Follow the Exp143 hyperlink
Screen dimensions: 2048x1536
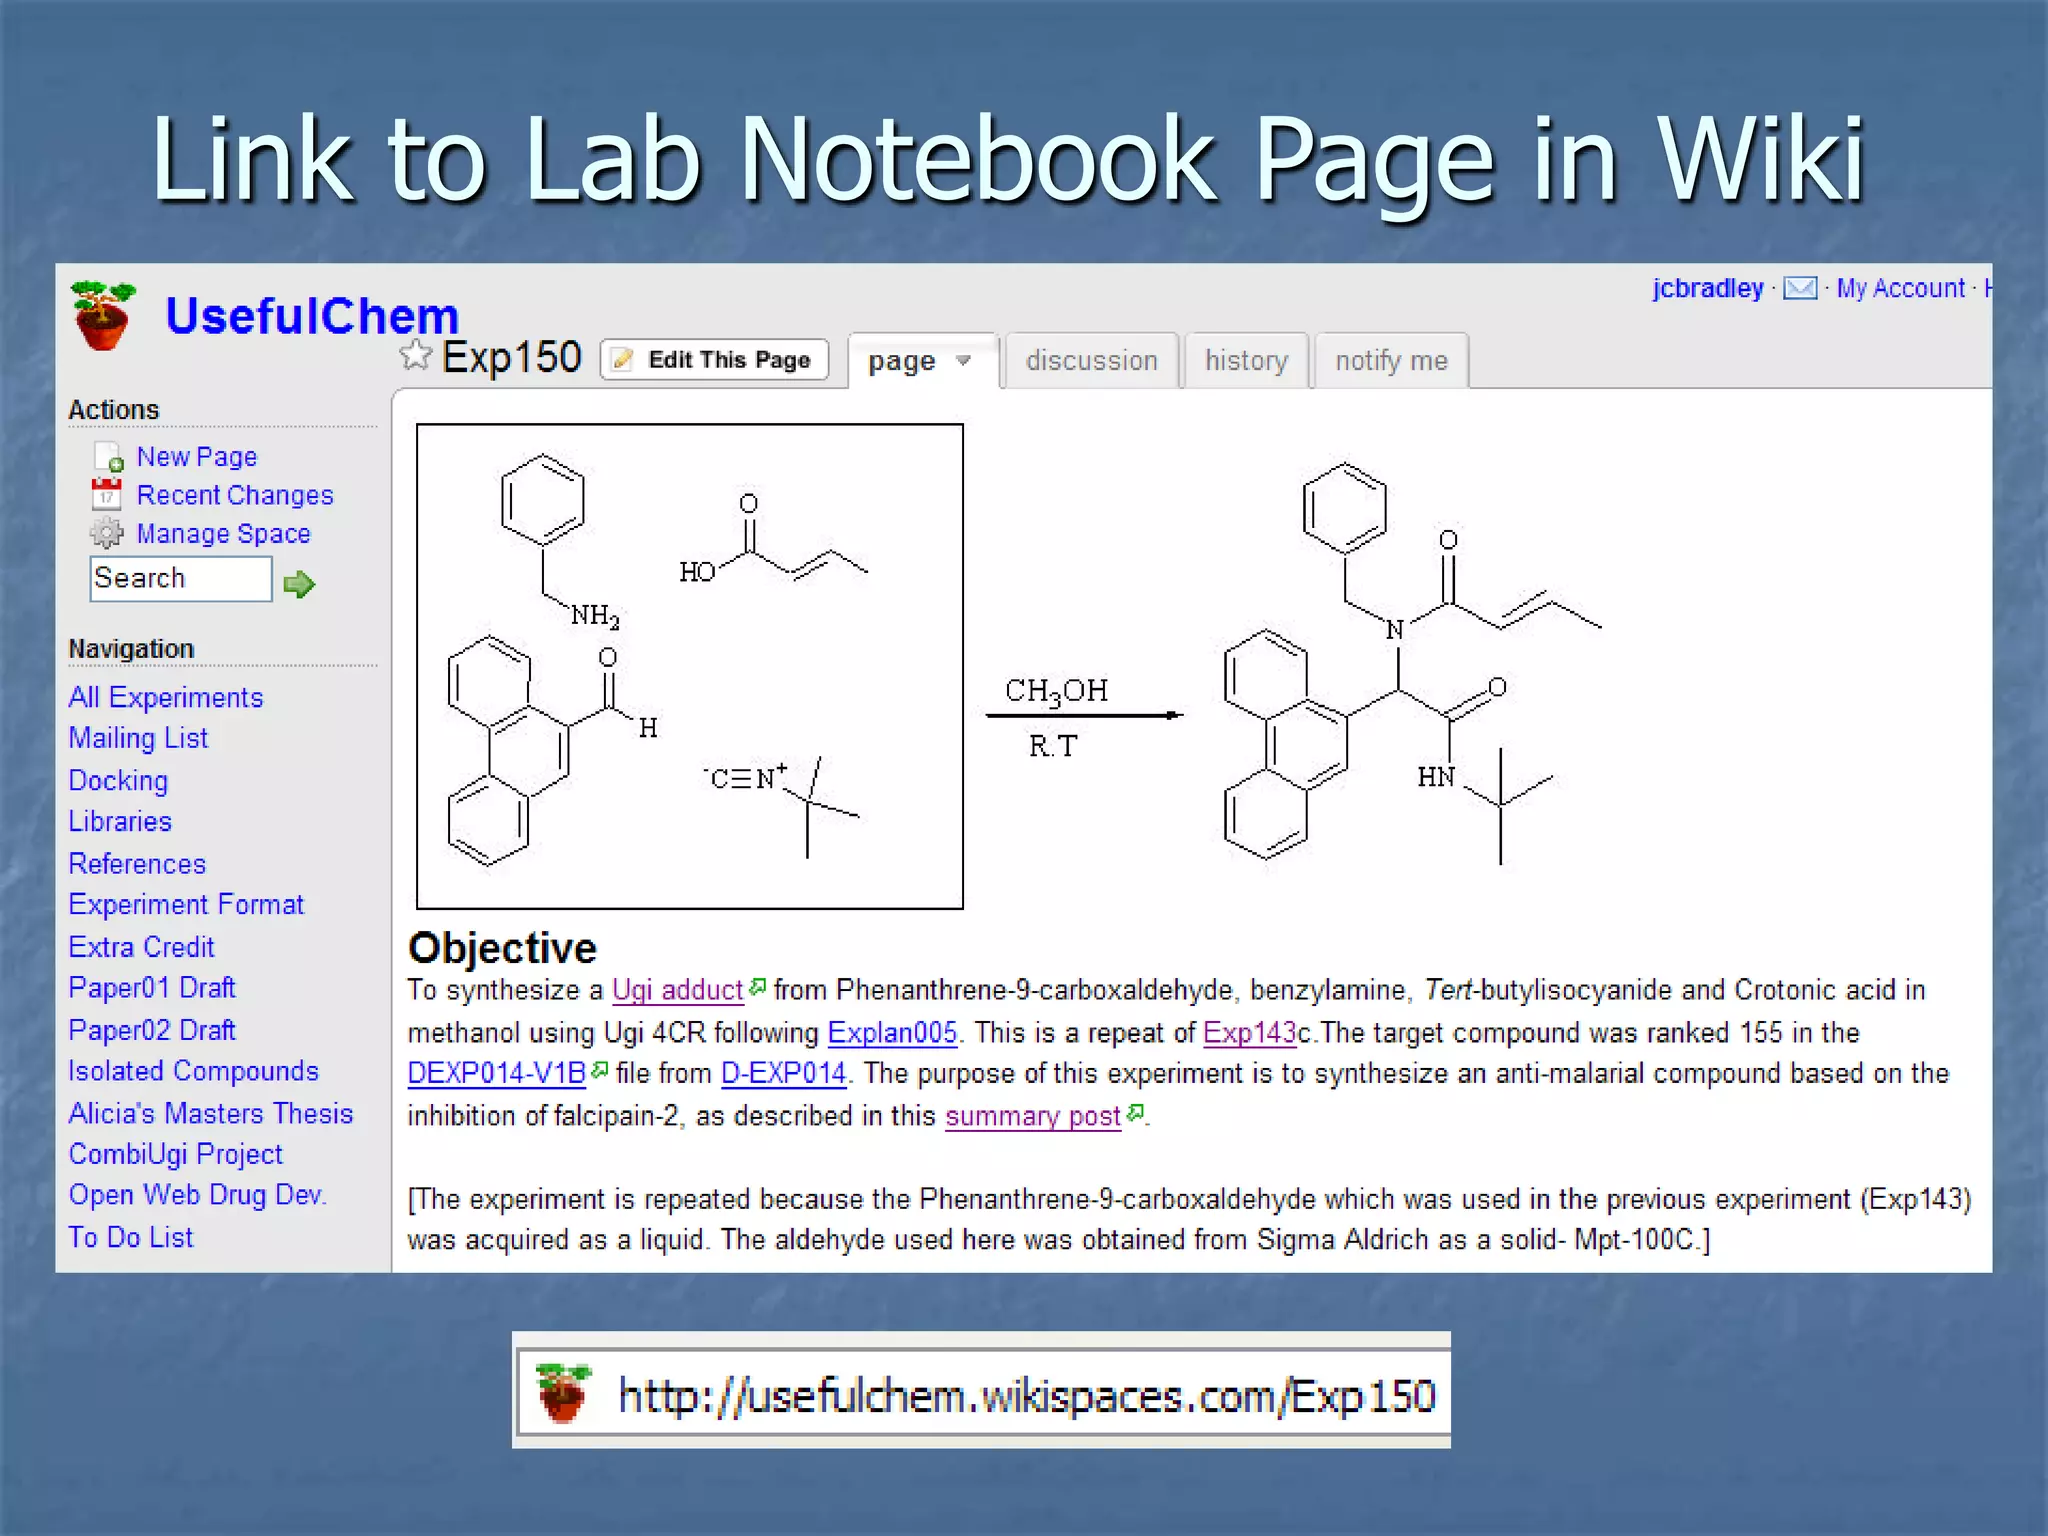click(1249, 1032)
